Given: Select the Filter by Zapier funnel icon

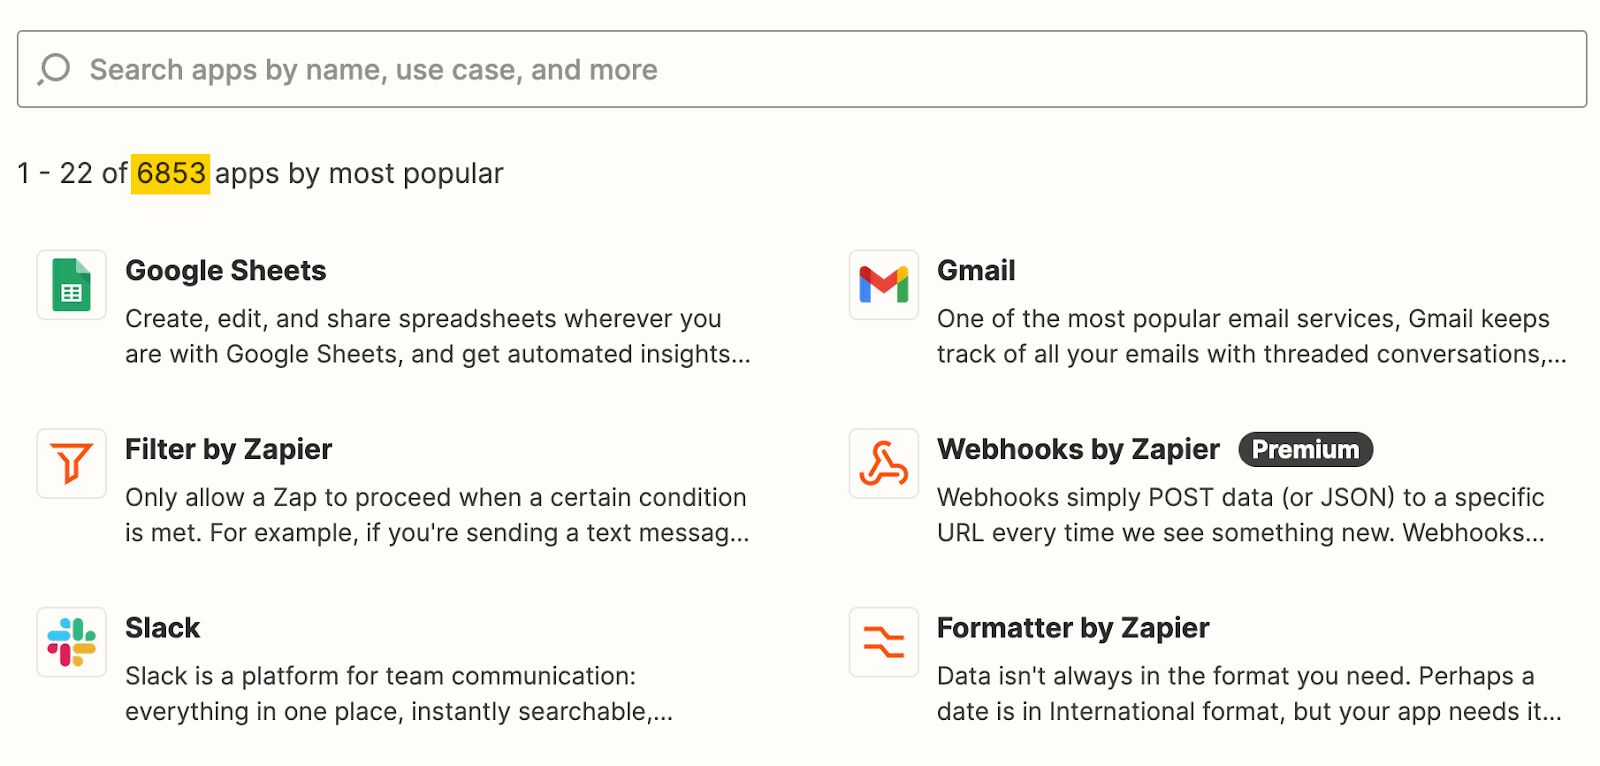Looking at the screenshot, I should (70, 463).
